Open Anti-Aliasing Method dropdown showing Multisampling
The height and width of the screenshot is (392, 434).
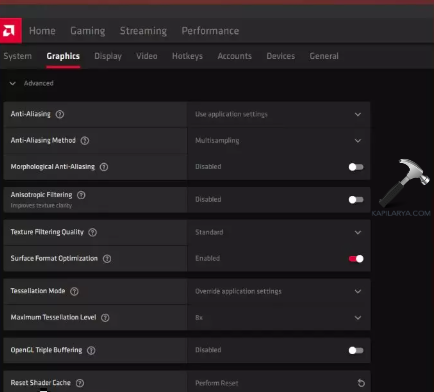279,141
